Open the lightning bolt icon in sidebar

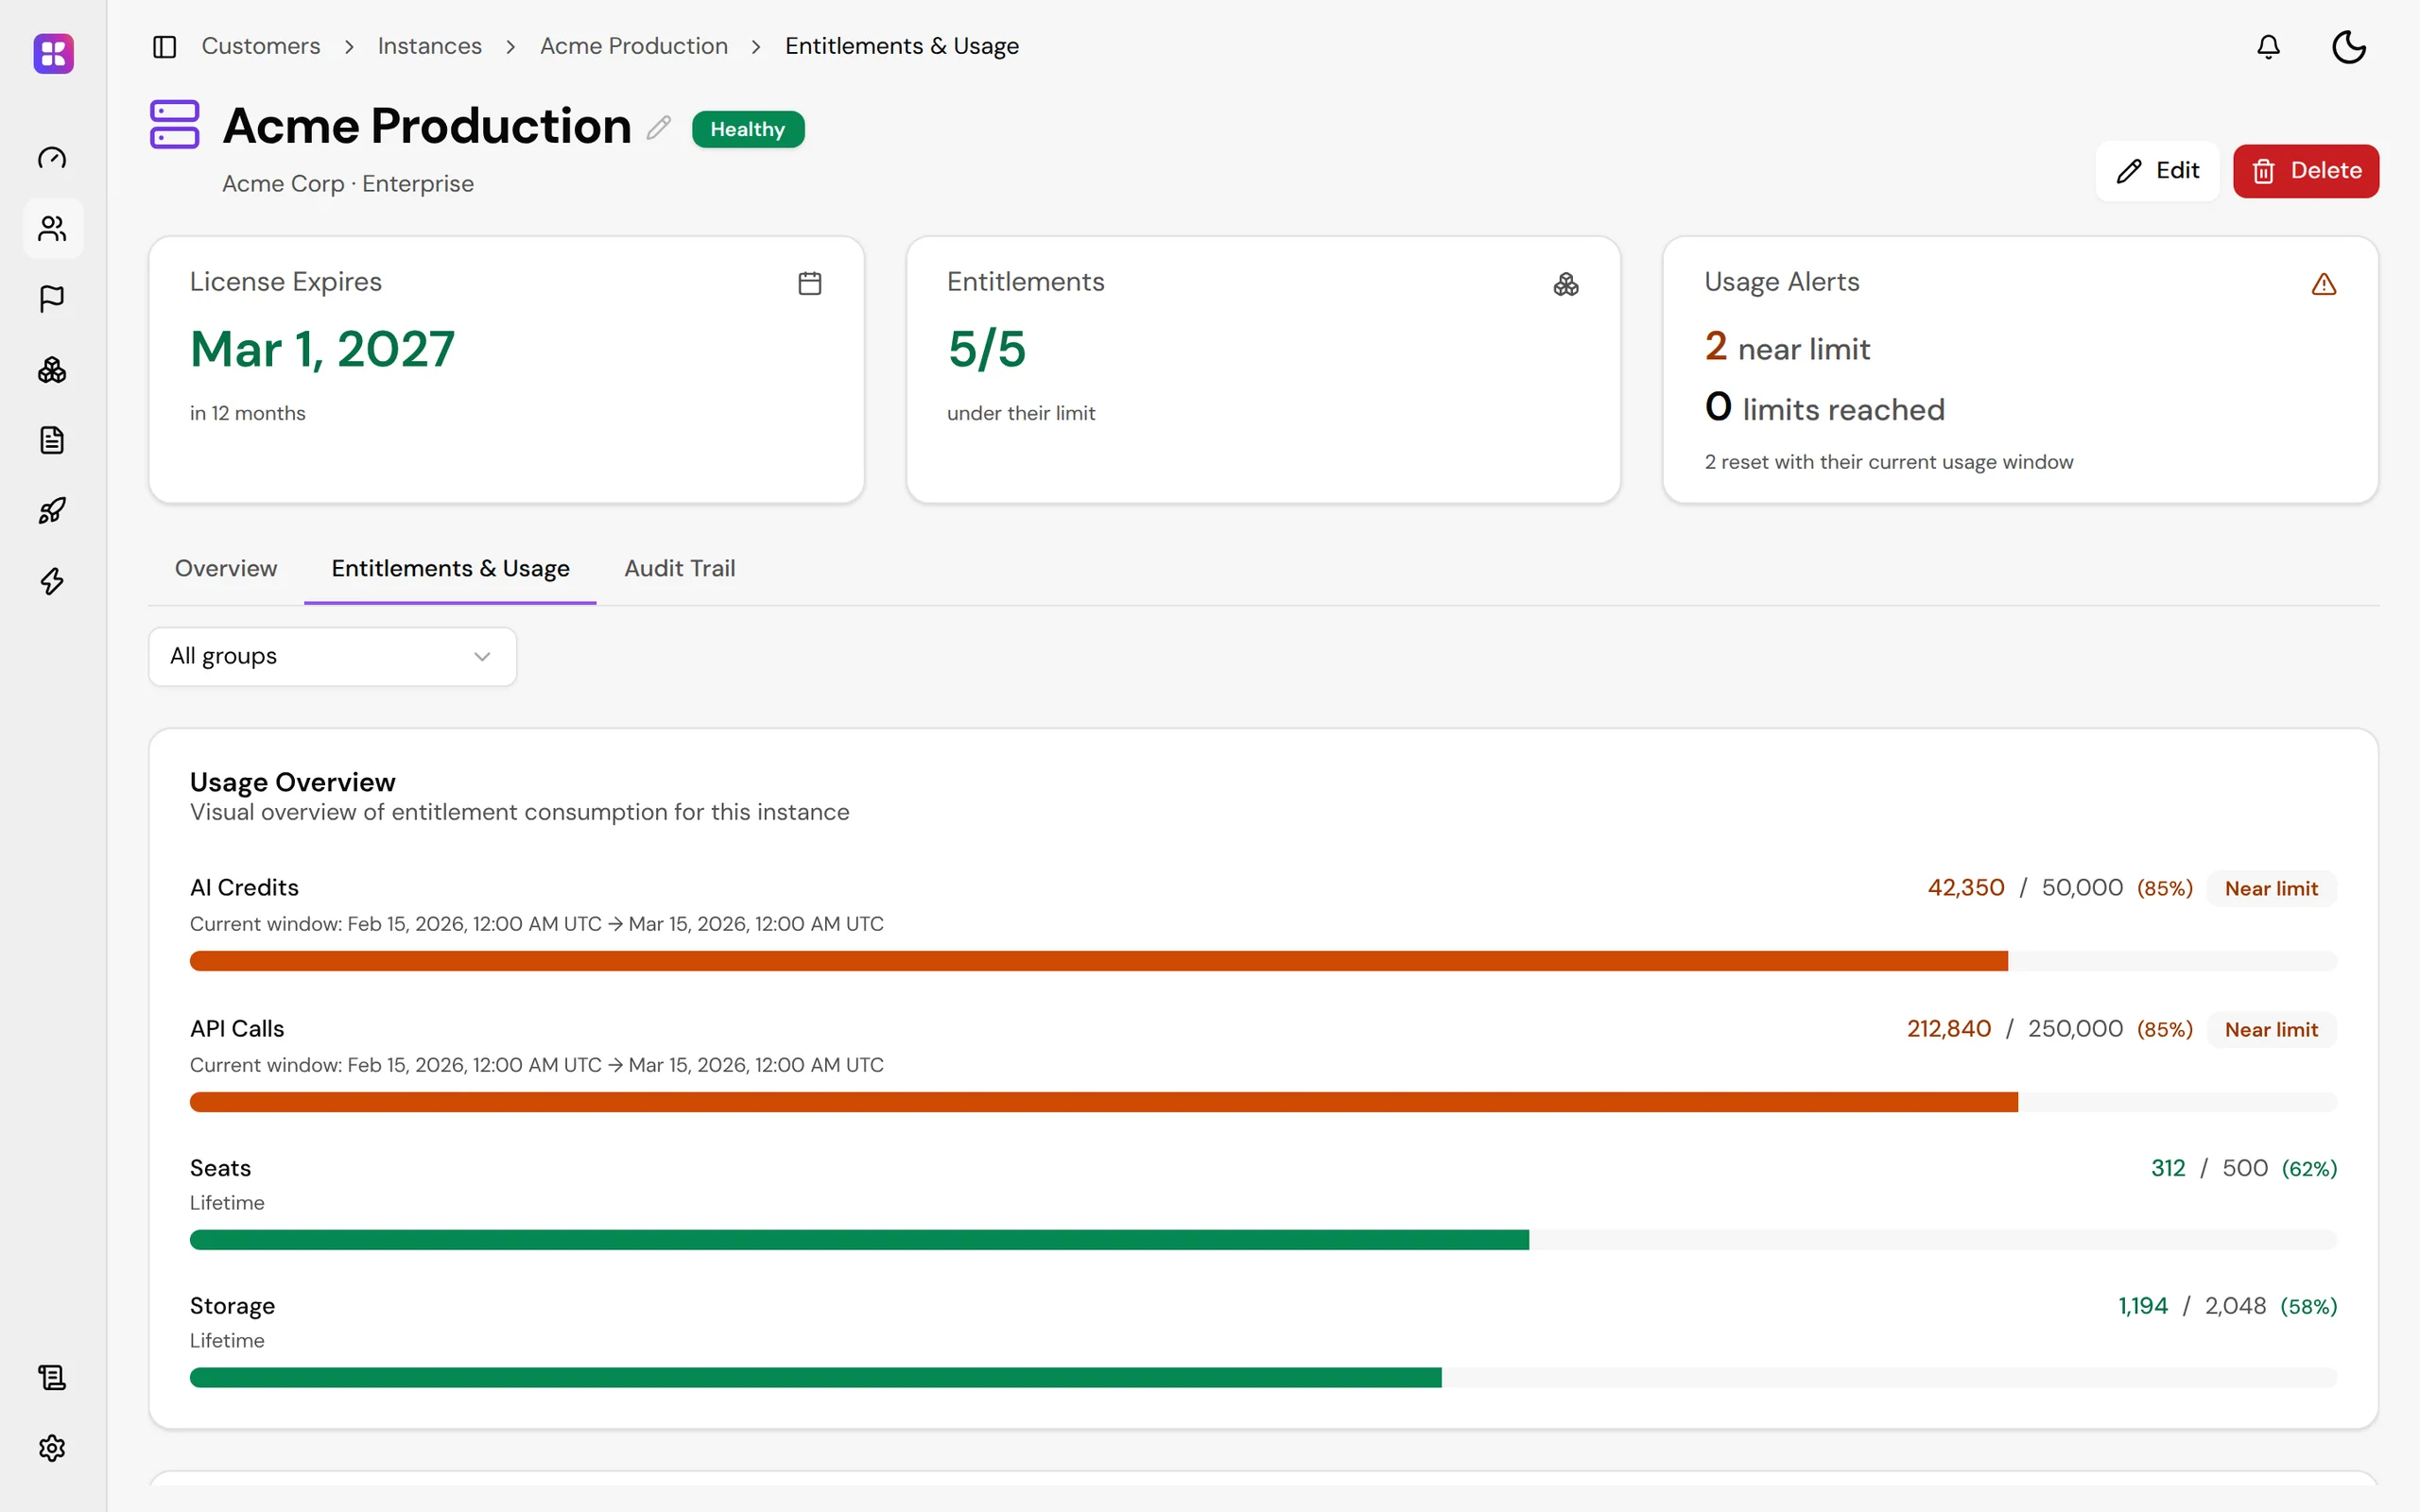tap(52, 581)
